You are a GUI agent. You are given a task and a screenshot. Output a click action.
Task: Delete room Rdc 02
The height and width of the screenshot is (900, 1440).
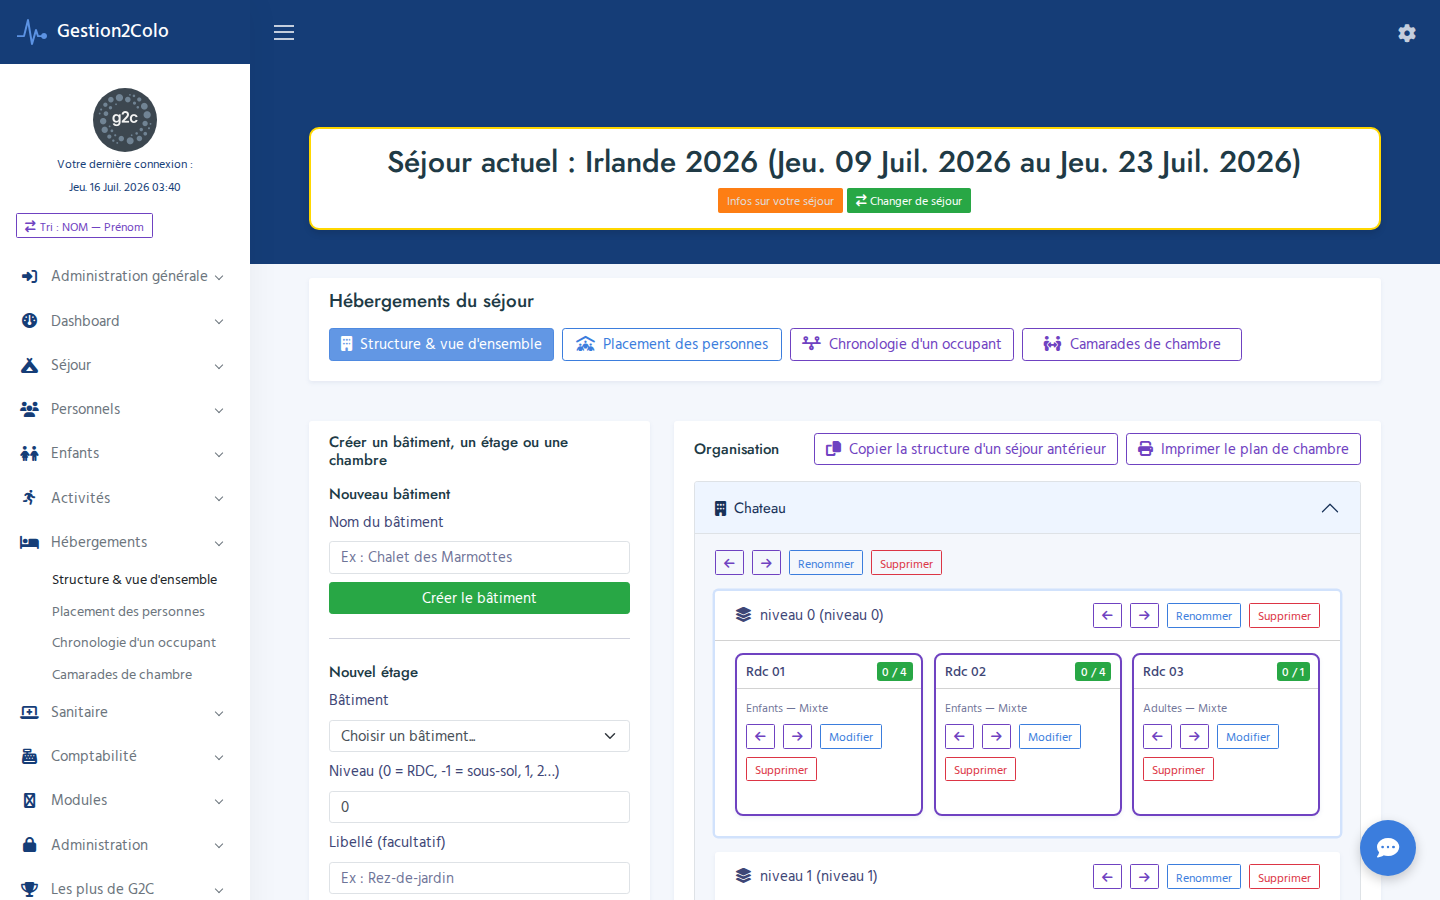[x=980, y=769]
